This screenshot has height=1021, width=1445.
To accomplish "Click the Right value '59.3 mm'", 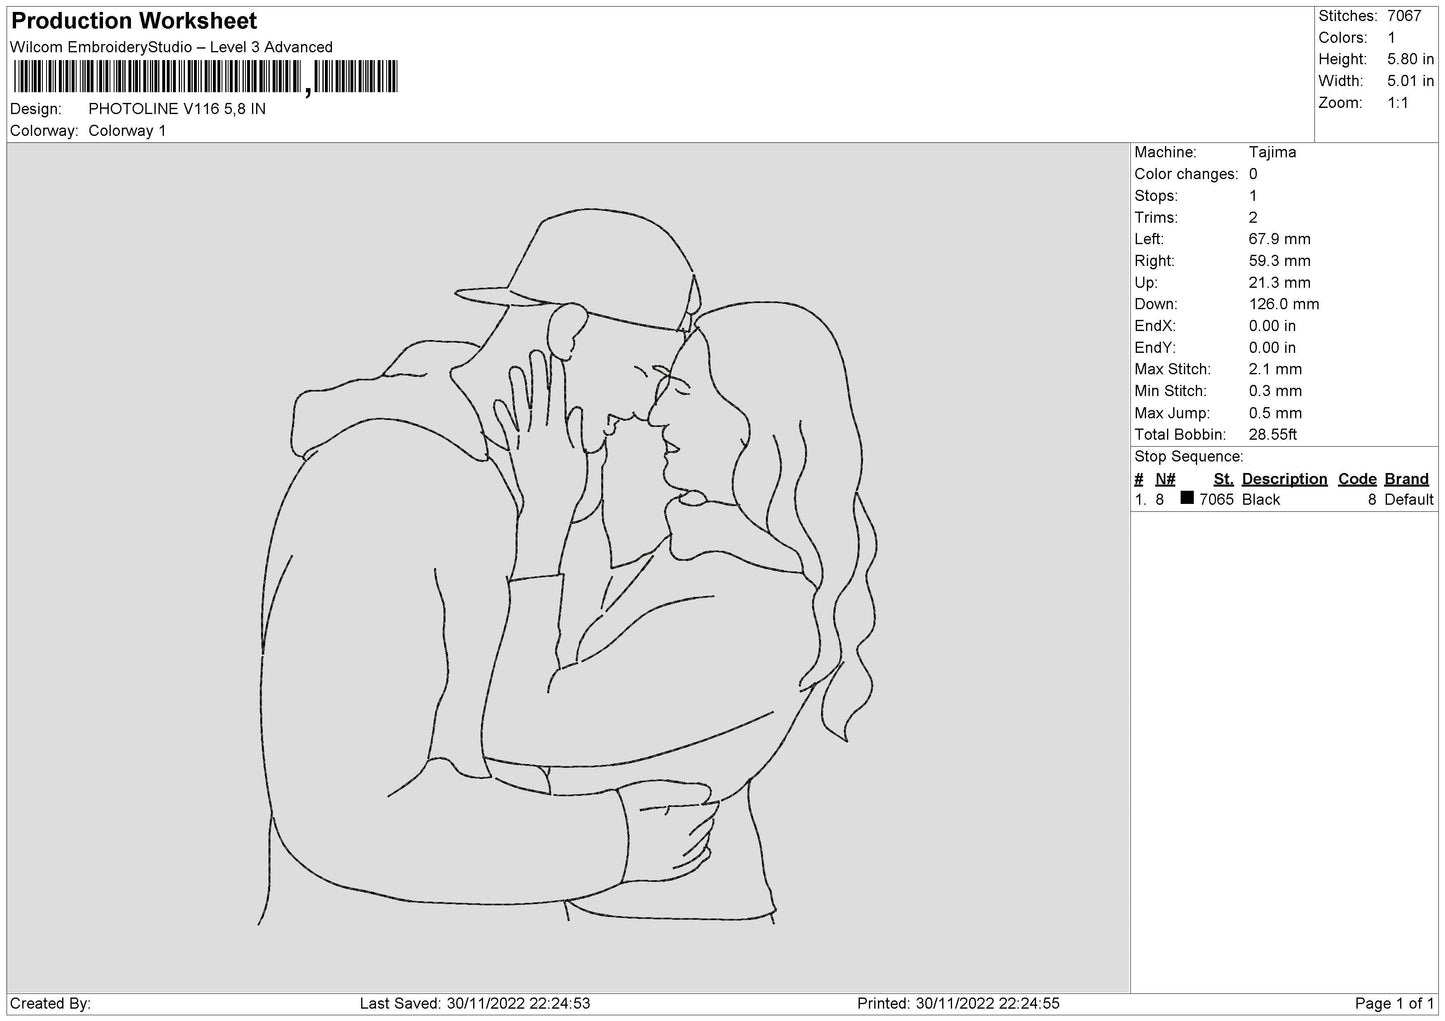I will pyautogui.click(x=1279, y=261).
